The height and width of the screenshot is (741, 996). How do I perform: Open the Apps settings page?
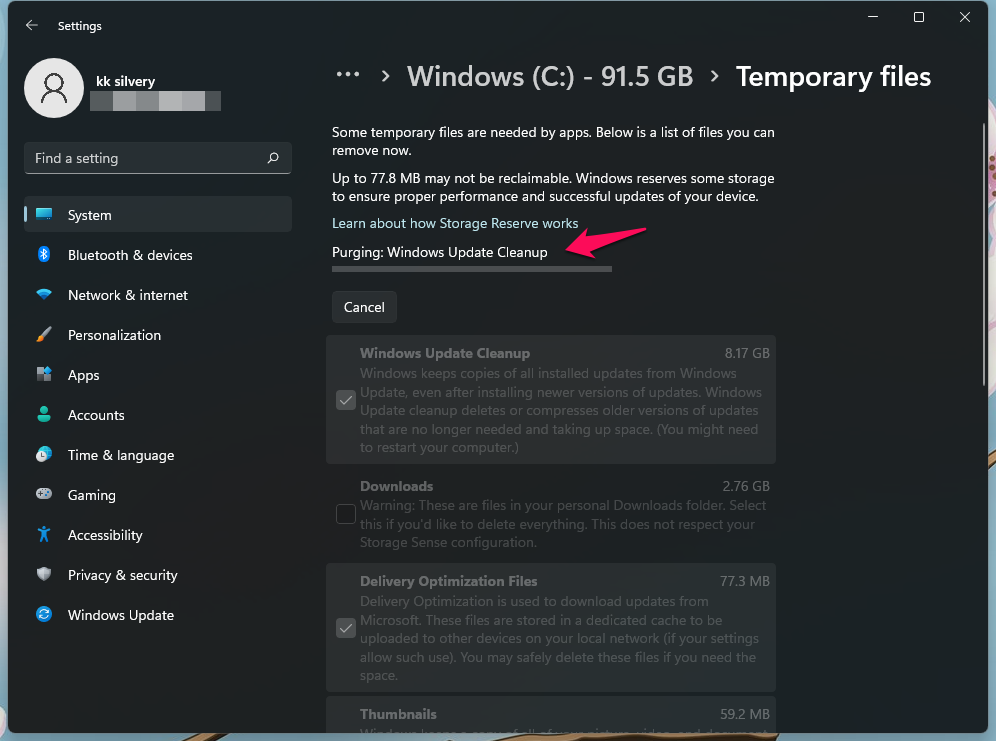click(x=158, y=375)
